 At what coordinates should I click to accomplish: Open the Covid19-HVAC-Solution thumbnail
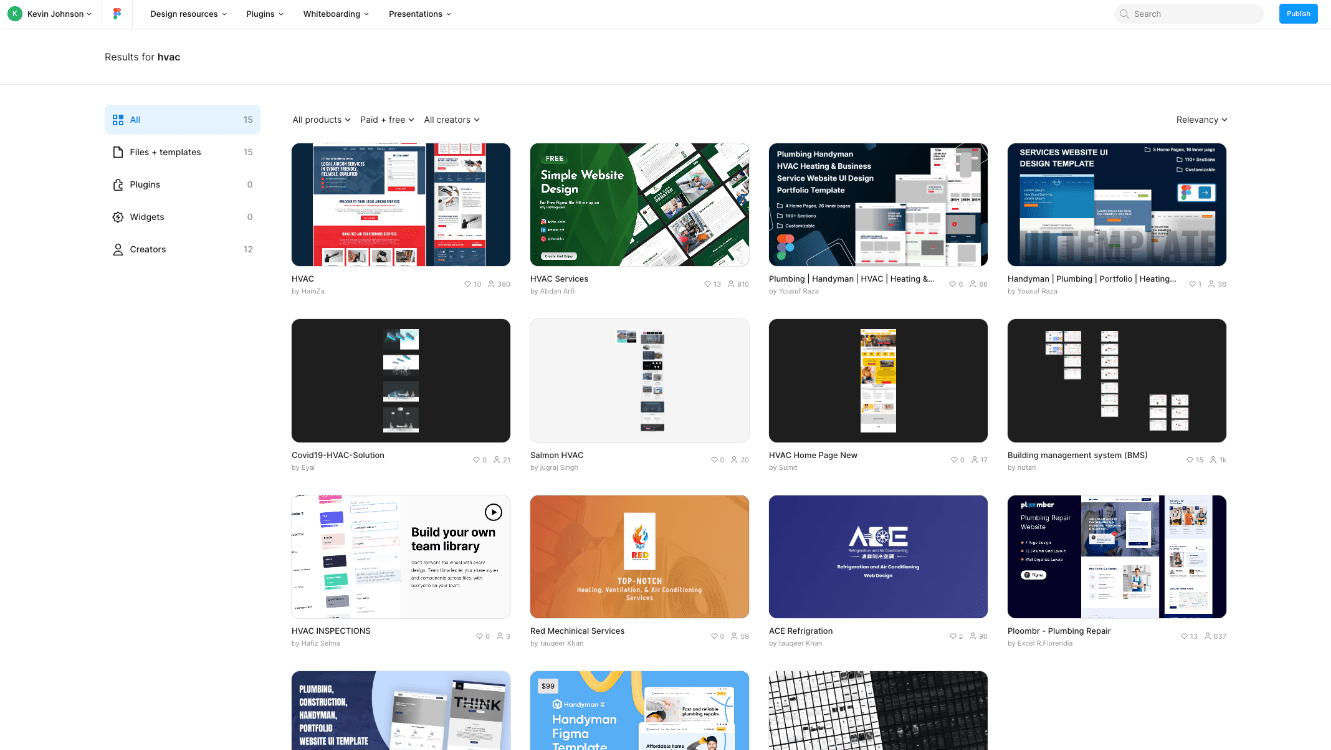(x=401, y=380)
